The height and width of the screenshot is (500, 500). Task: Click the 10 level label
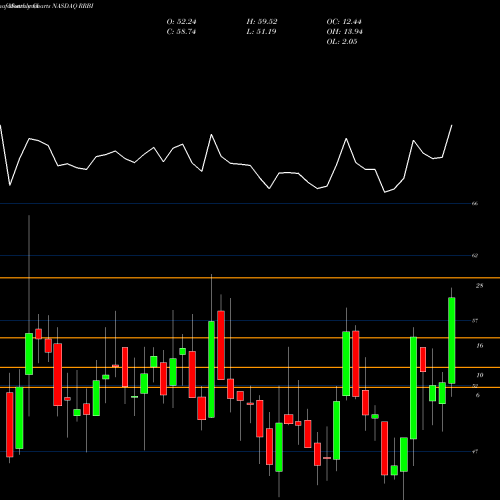479,375
